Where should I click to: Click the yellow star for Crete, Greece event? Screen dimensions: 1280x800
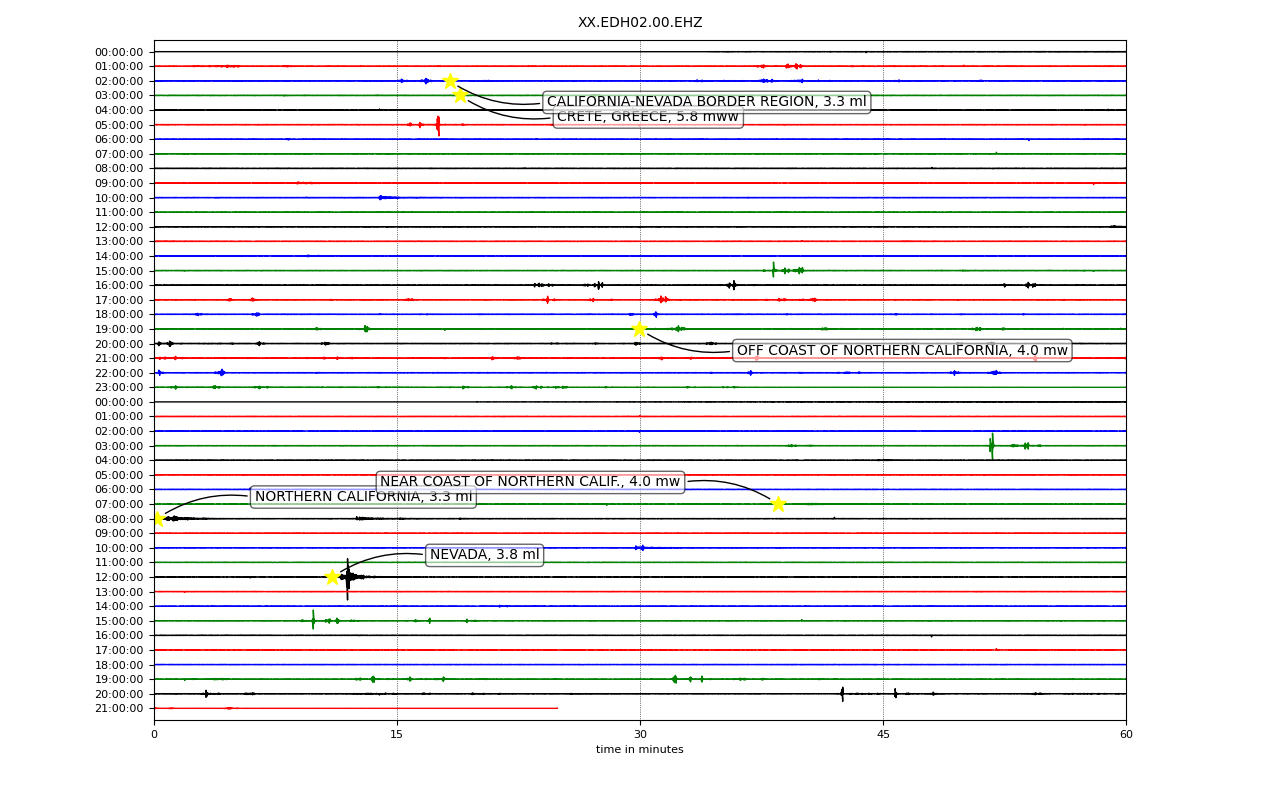click(460, 95)
